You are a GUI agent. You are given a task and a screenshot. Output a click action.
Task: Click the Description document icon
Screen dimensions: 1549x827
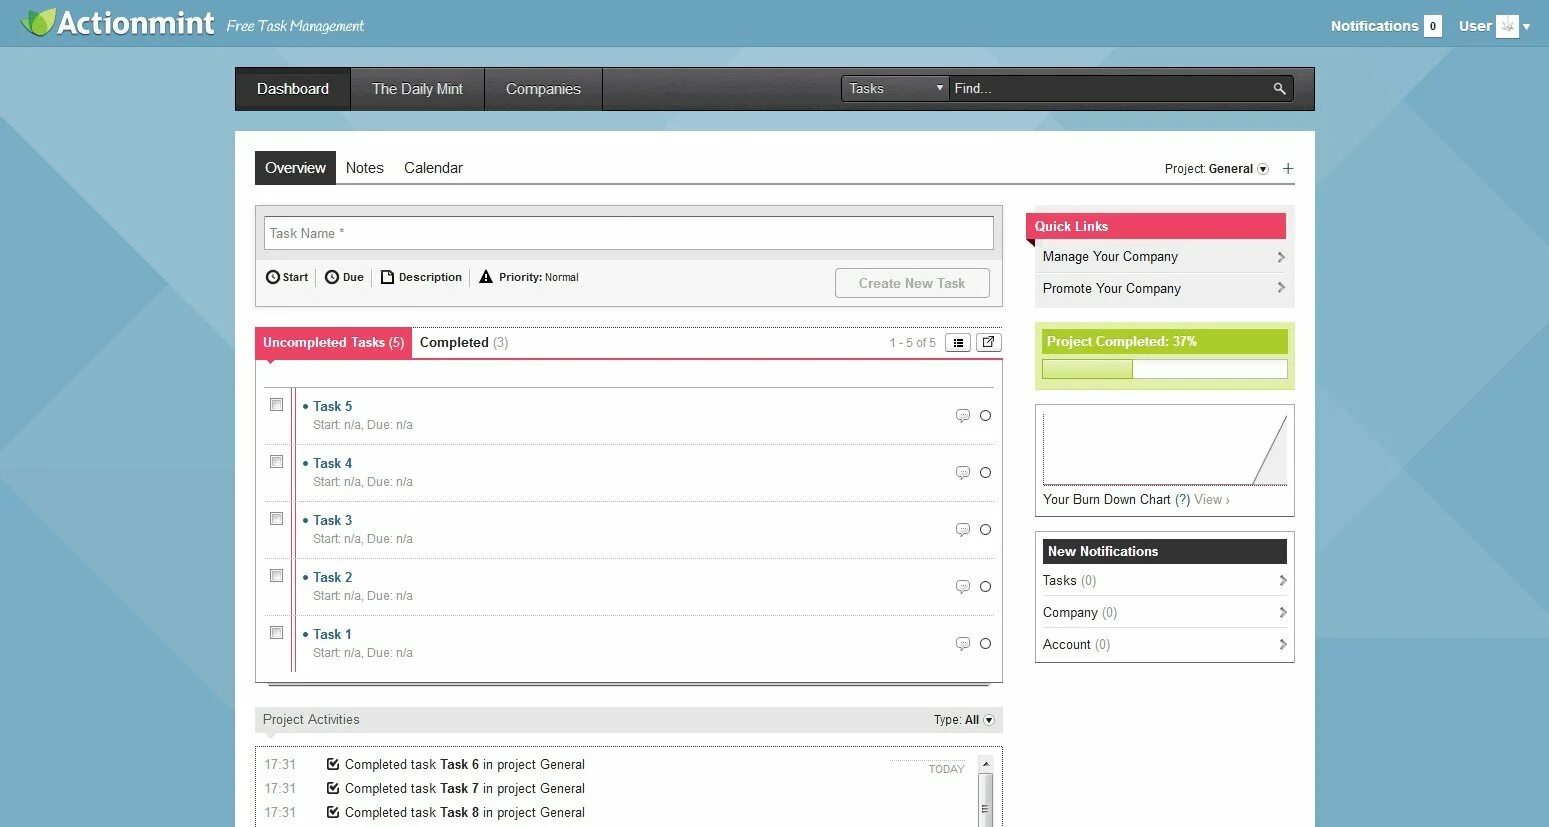pos(388,277)
